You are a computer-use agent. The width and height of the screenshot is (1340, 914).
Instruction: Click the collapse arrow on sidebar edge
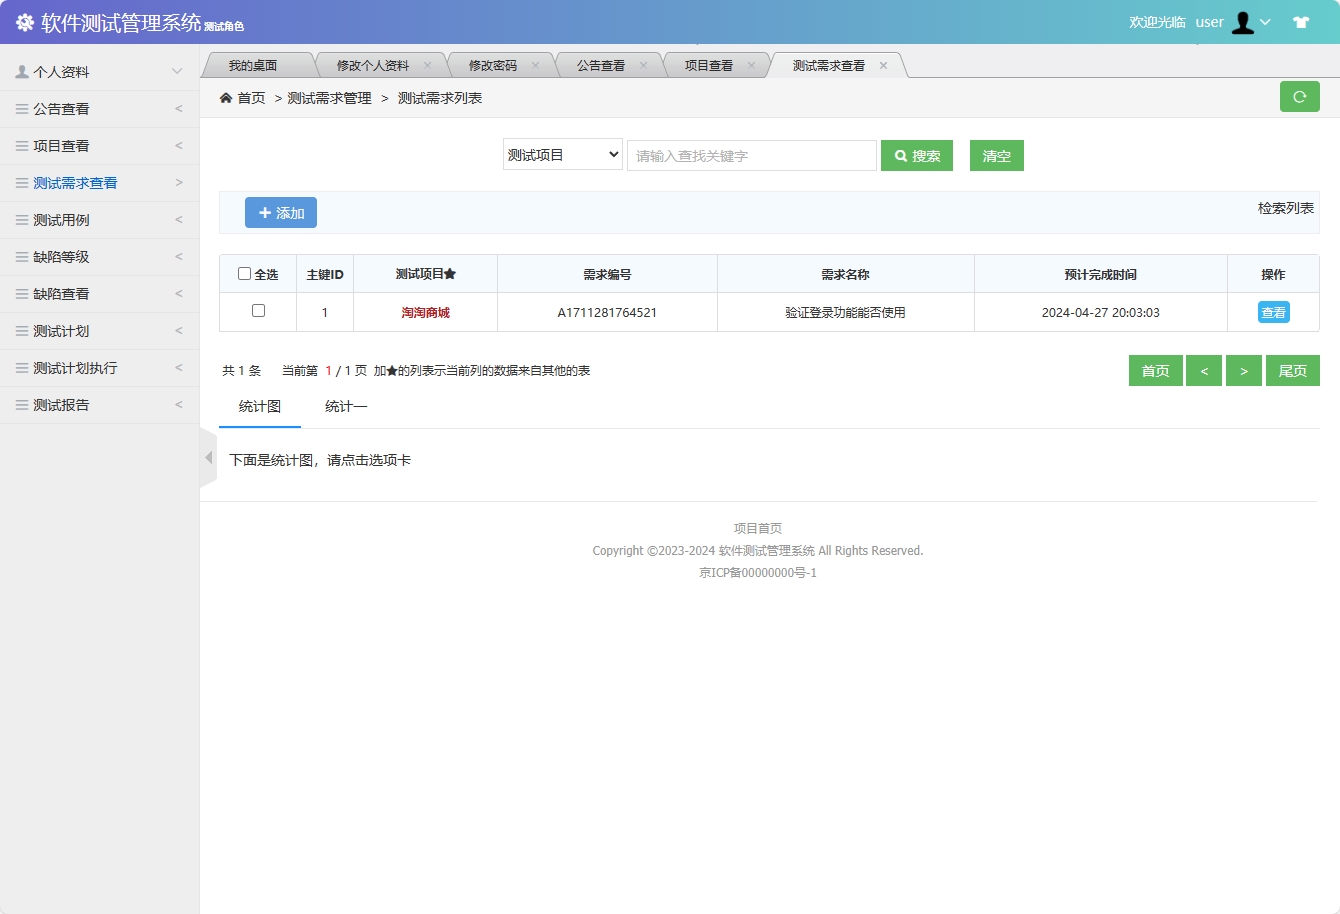click(x=208, y=456)
